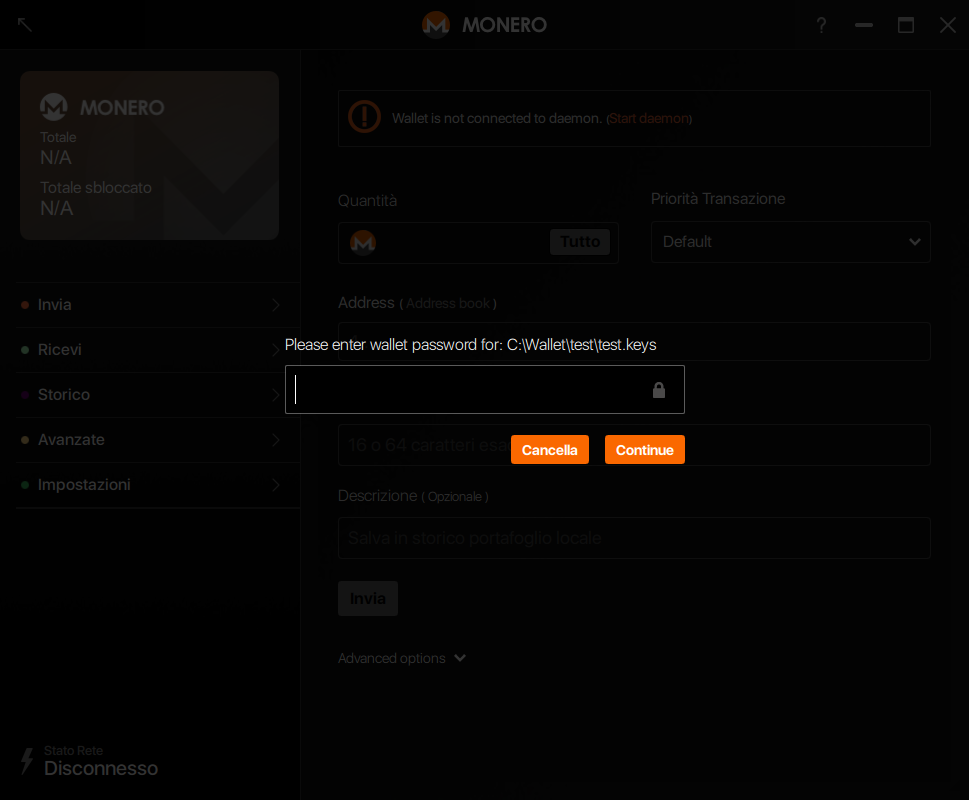Click the Continue button in password dialog

pos(644,450)
